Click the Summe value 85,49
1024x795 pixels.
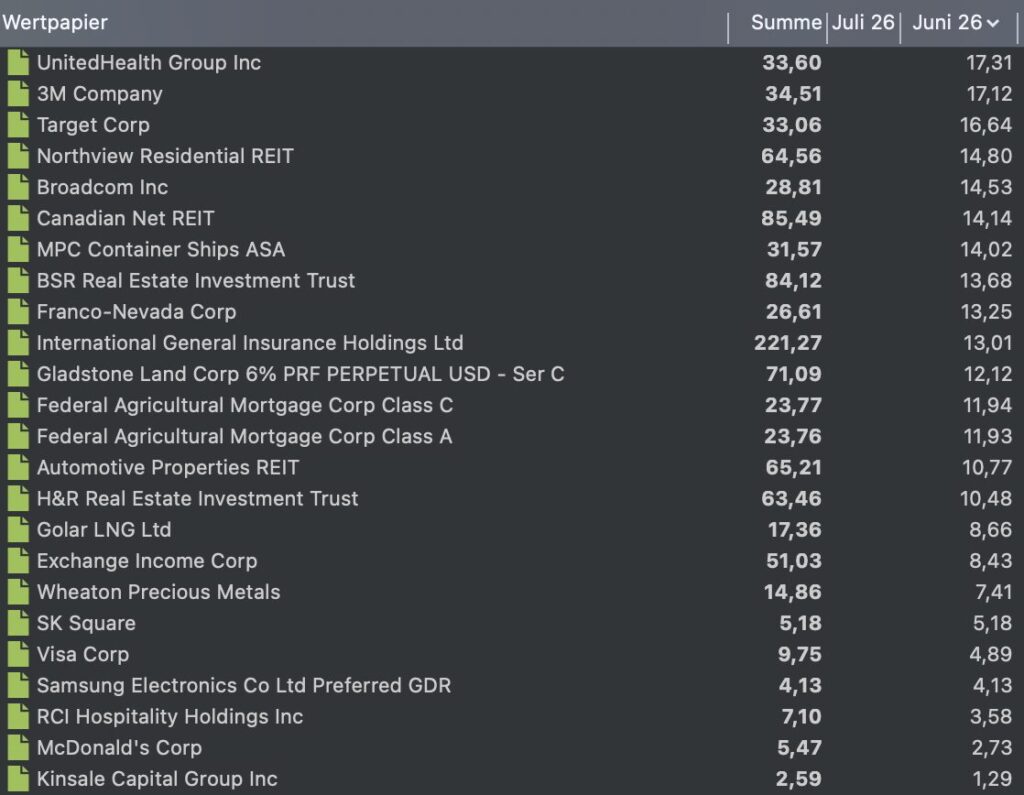(791, 218)
